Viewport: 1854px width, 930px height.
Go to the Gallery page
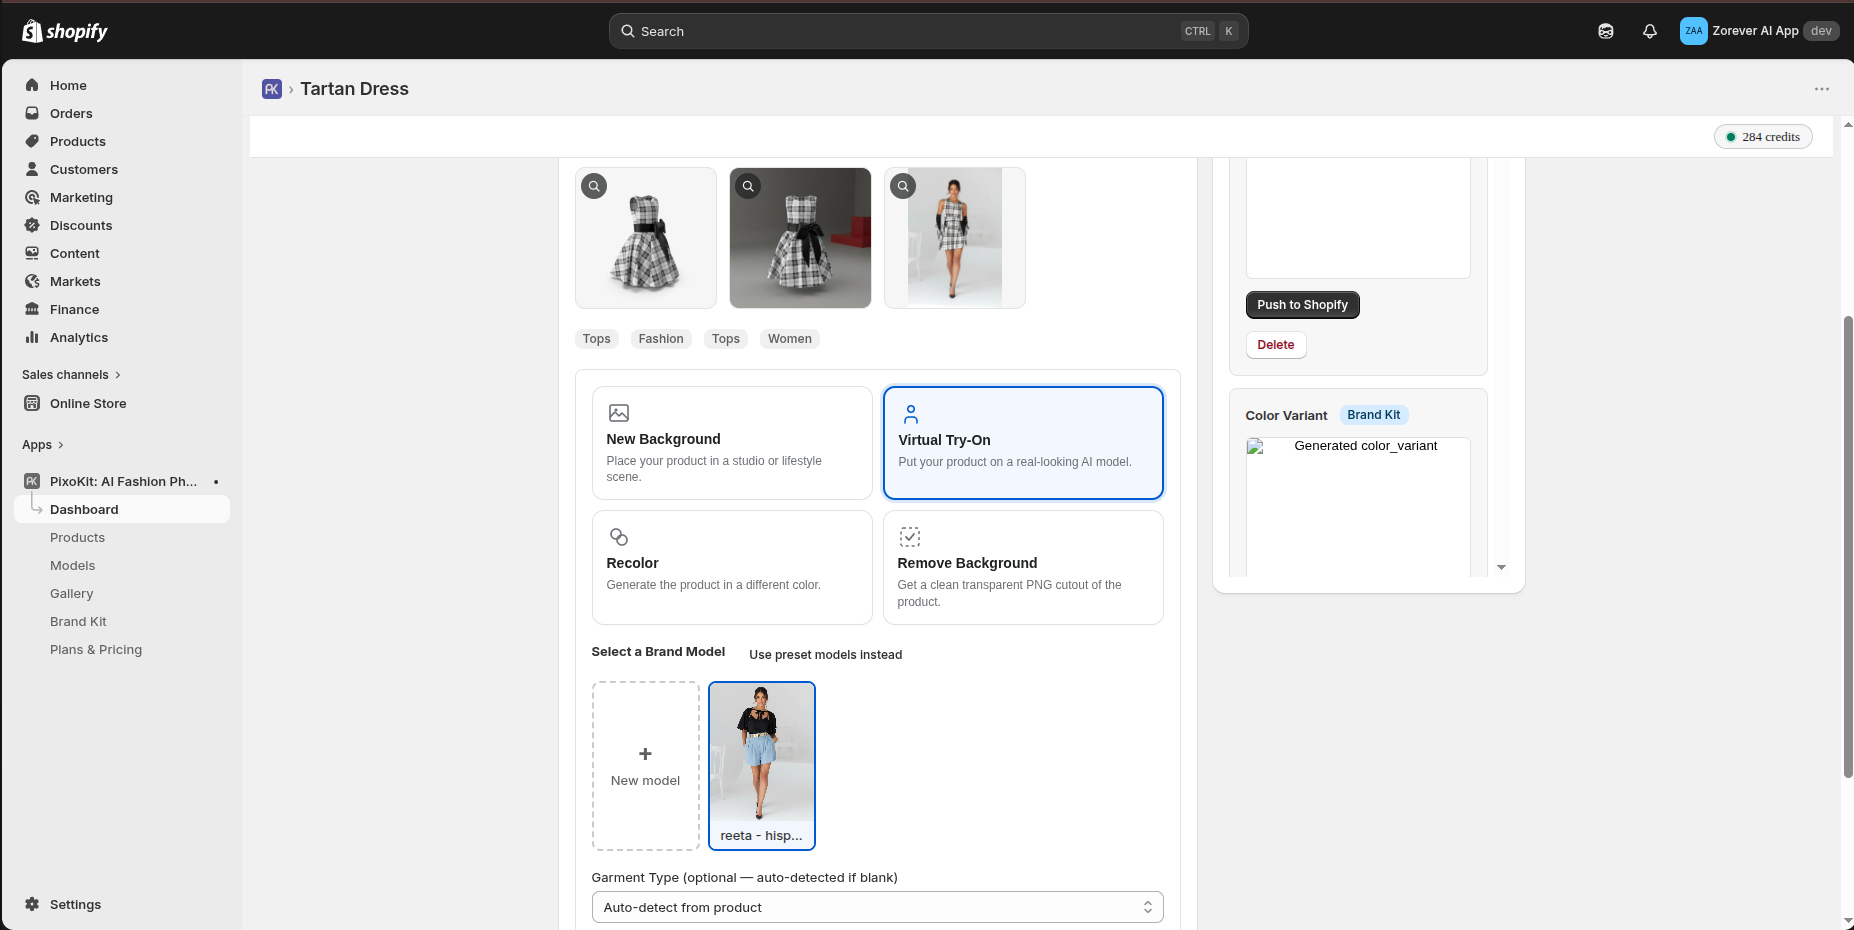71,593
